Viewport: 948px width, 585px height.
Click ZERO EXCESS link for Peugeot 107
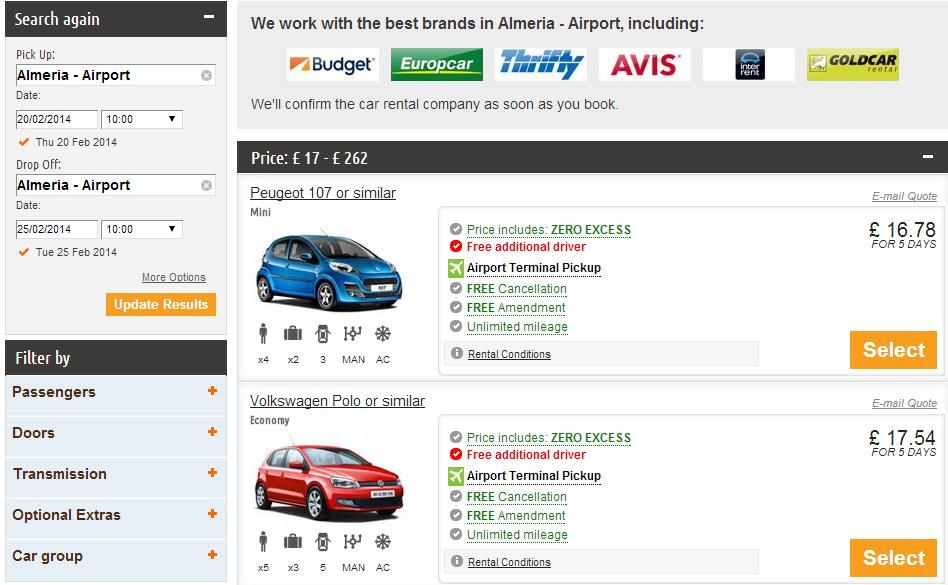[590, 230]
